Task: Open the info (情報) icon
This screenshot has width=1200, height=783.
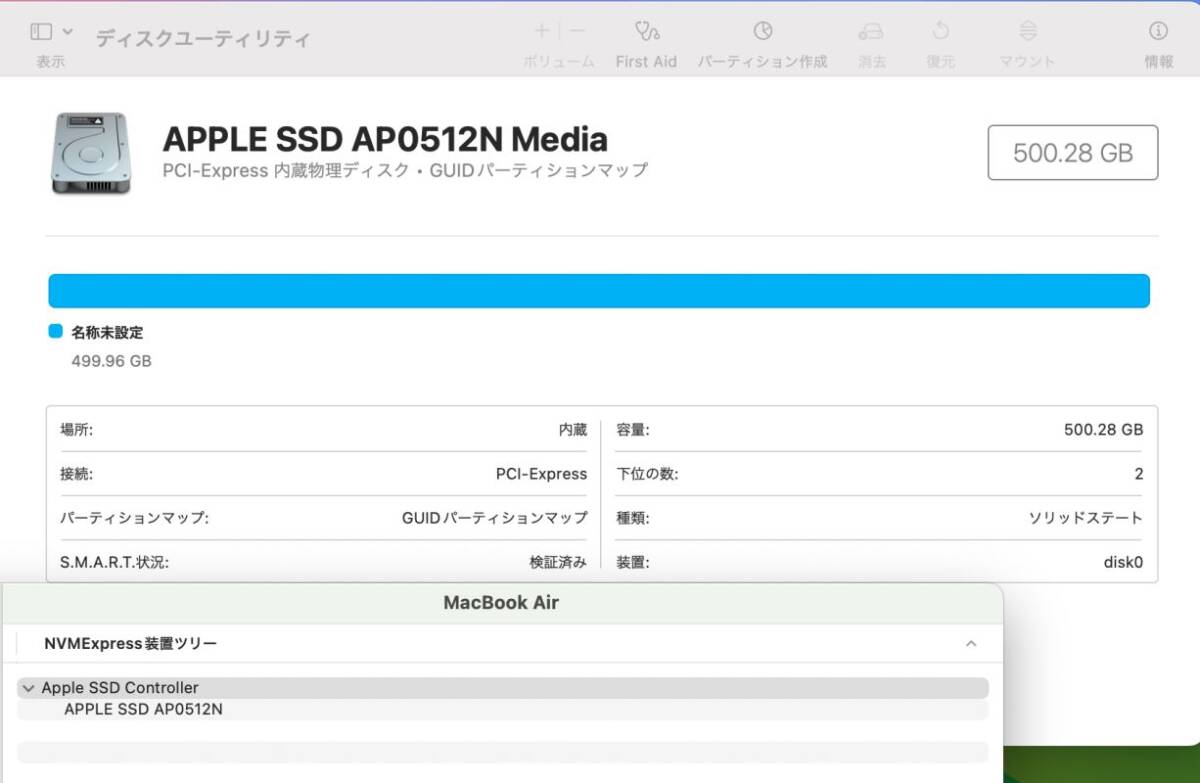Action: 1158,31
